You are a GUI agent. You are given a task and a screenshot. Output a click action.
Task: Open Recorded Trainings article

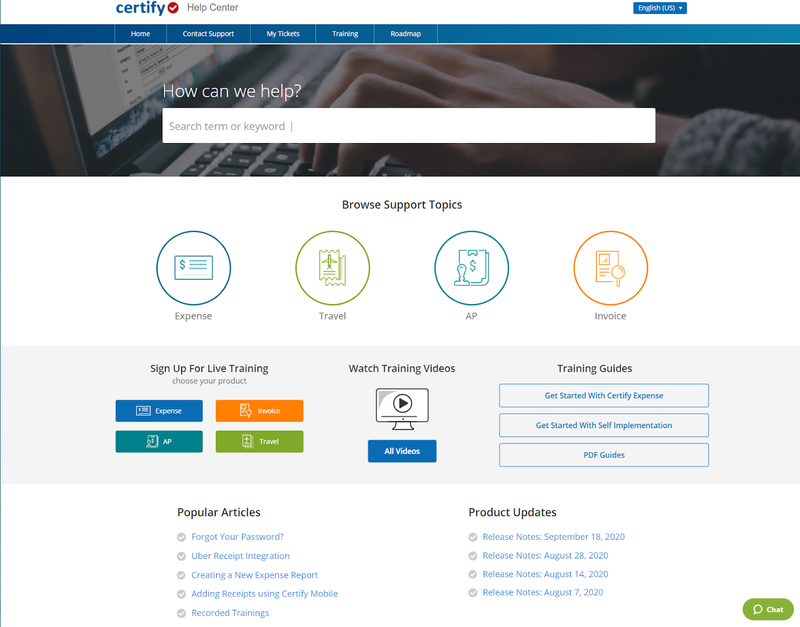(x=230, y=613)
